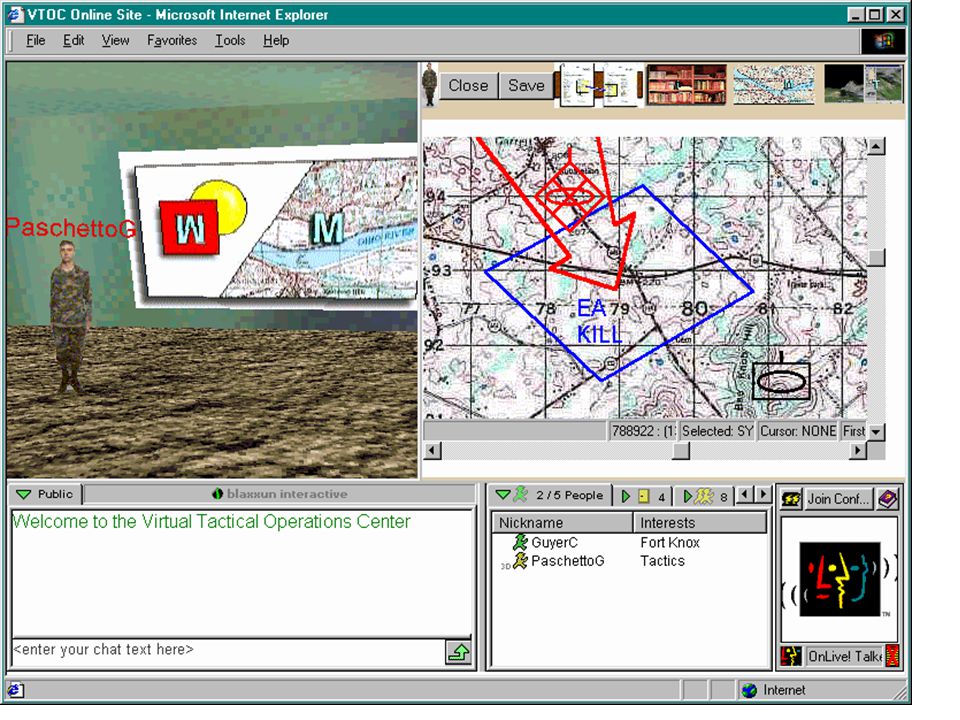Open the Edit menu
The image size is (960, 720).
[73, 40]
